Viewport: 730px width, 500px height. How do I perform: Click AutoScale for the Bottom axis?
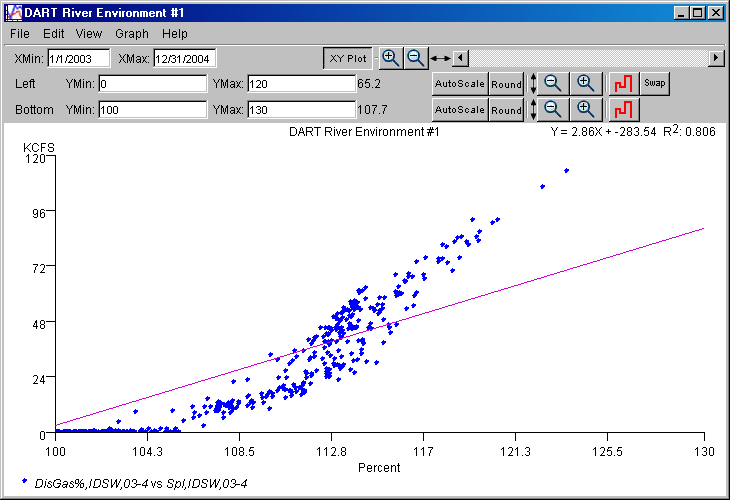coord(459,109)
